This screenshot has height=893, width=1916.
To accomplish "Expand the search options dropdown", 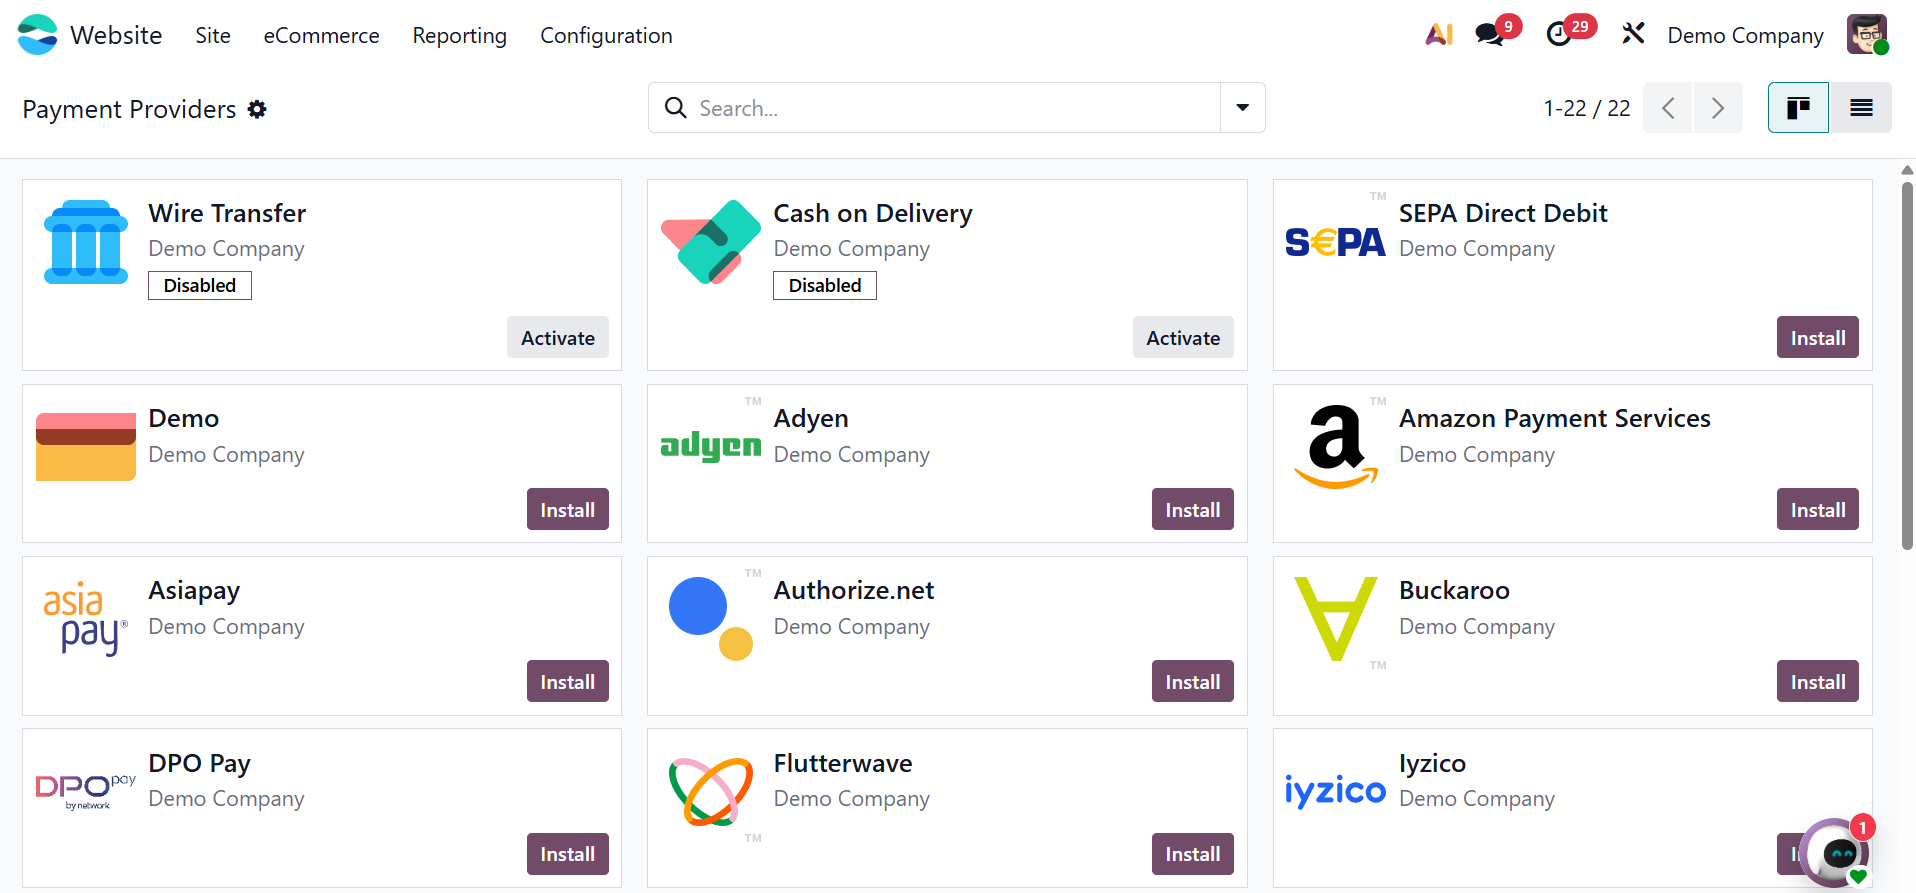I will pyautogui.click(x=1242, y=108).
